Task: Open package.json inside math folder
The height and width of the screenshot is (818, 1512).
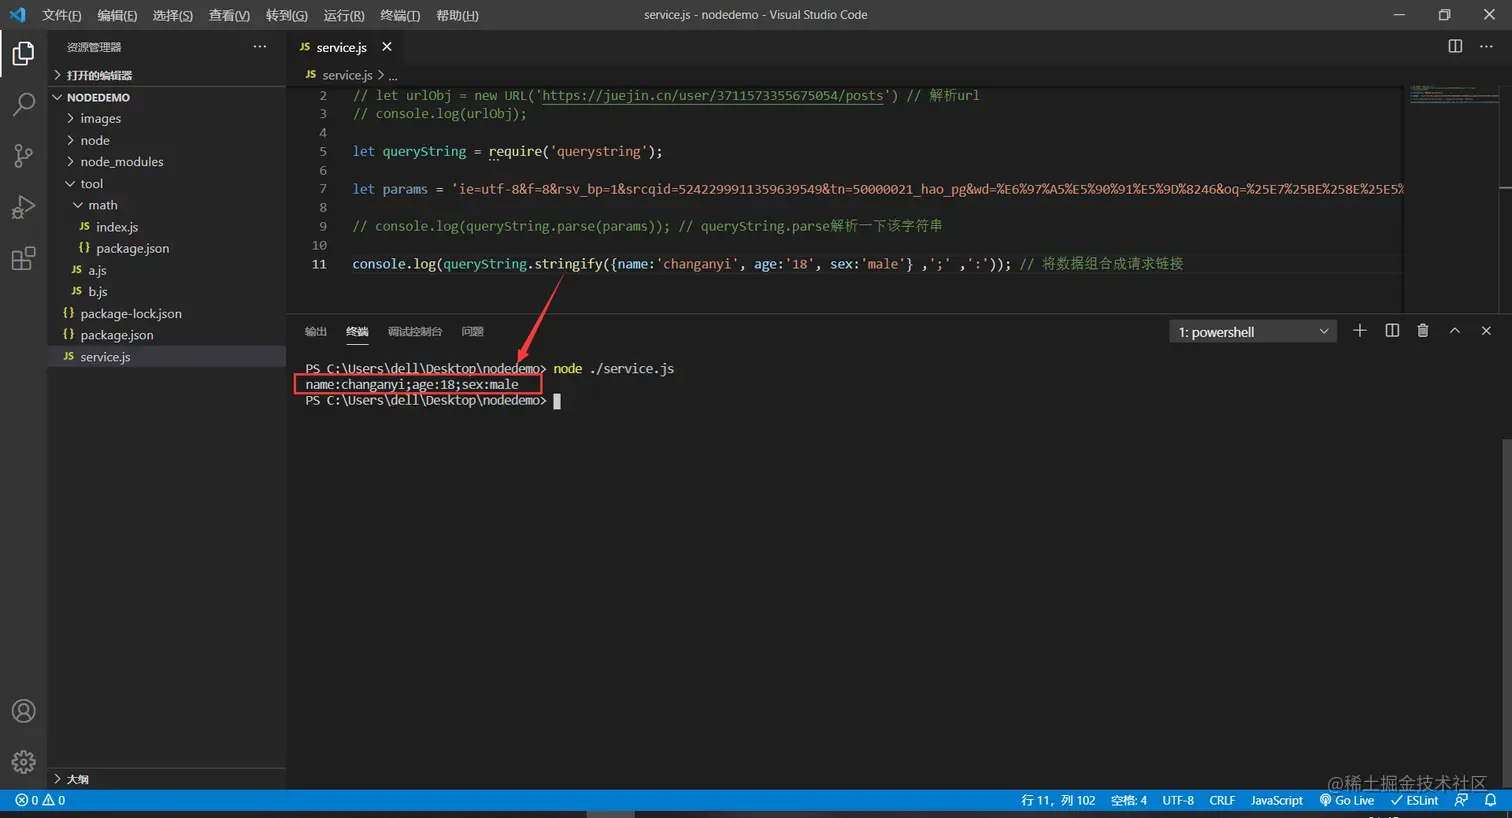Action: coord(167,248)
